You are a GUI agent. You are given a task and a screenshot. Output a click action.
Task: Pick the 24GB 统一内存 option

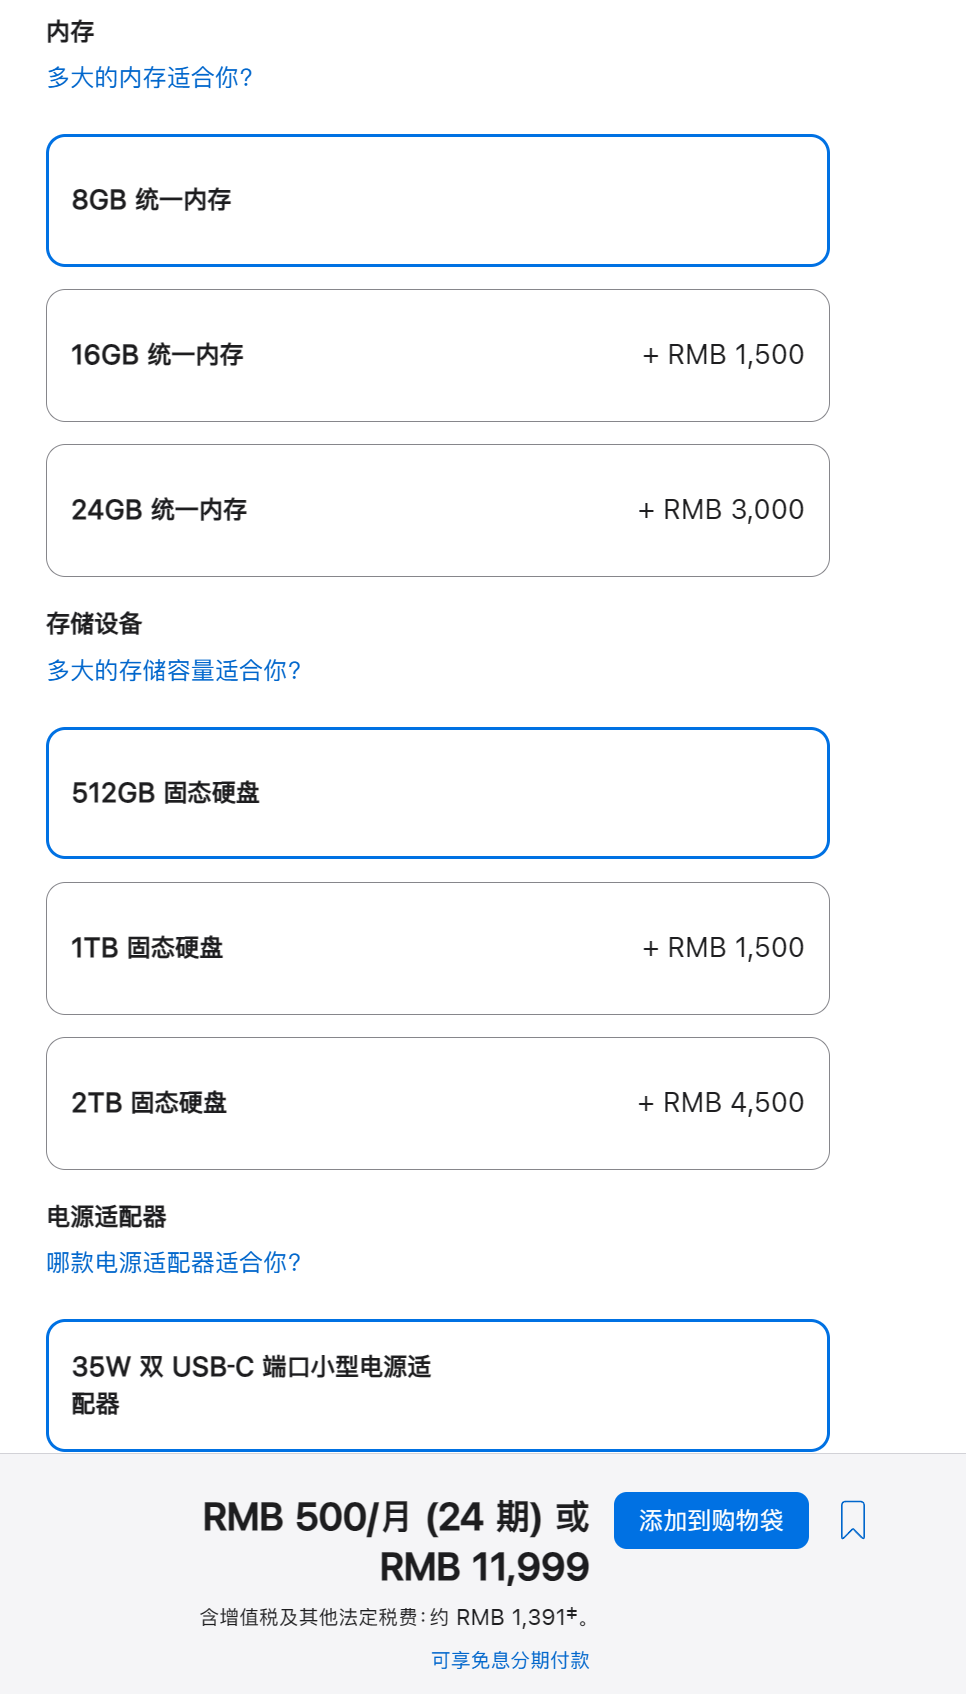pyautogui.click(x=437, y=510)
